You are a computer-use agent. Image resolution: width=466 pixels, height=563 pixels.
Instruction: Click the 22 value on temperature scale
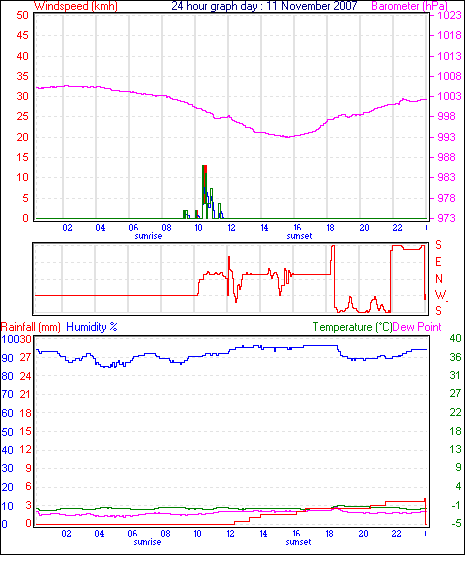pos(455,413)
